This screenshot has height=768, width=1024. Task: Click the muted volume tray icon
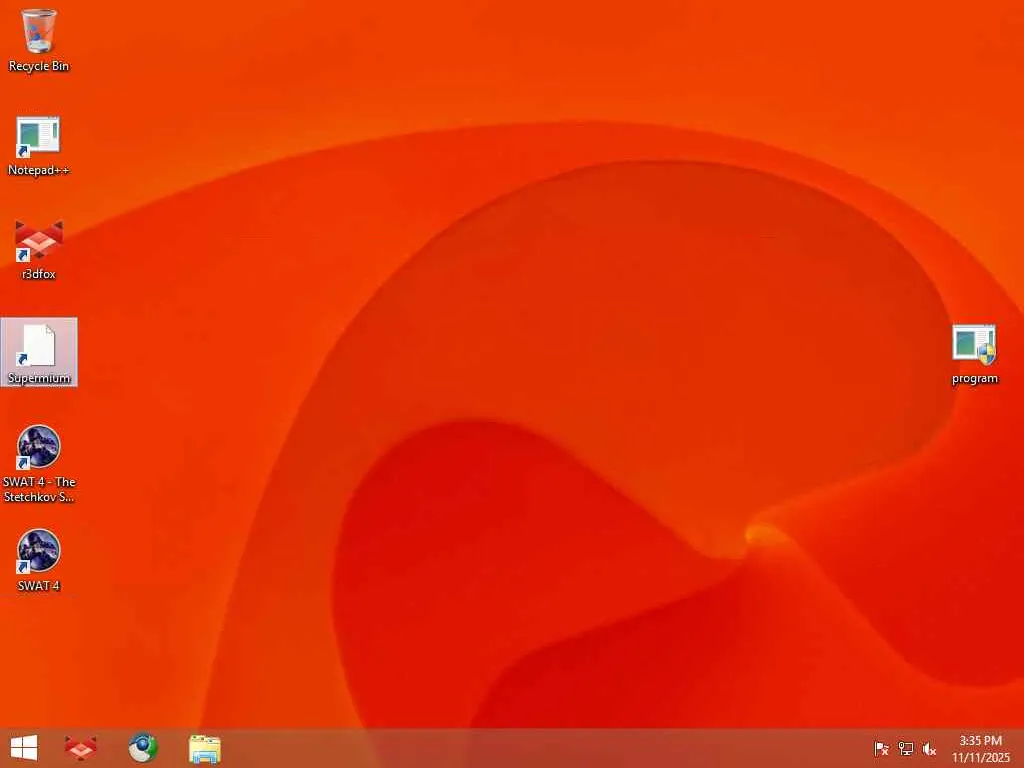[929, 749]
